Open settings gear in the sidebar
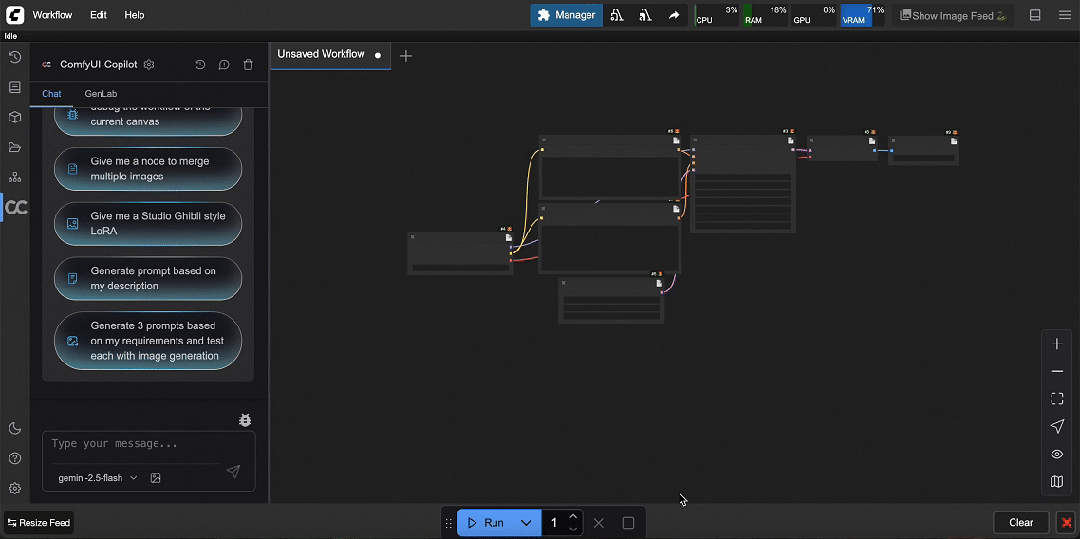The width and height of the screenshot is (1080, 539). point(14,489)
